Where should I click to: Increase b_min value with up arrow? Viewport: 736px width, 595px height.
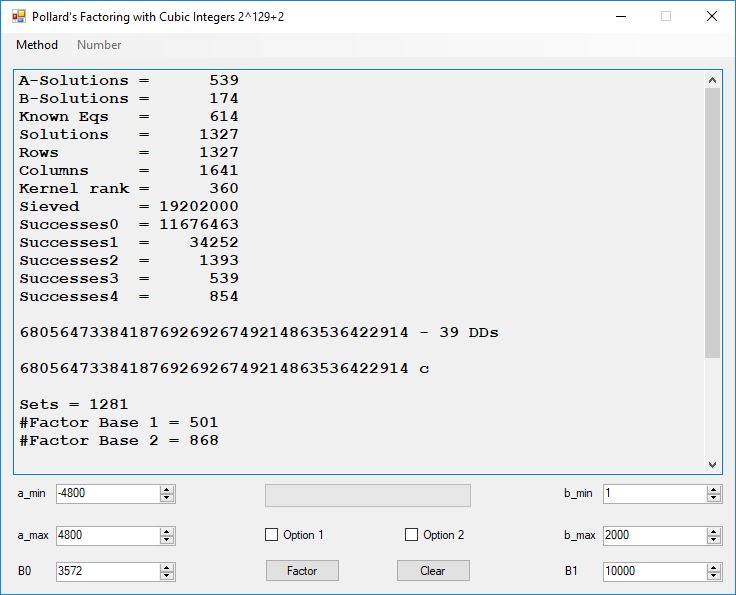tap(714, 489)
